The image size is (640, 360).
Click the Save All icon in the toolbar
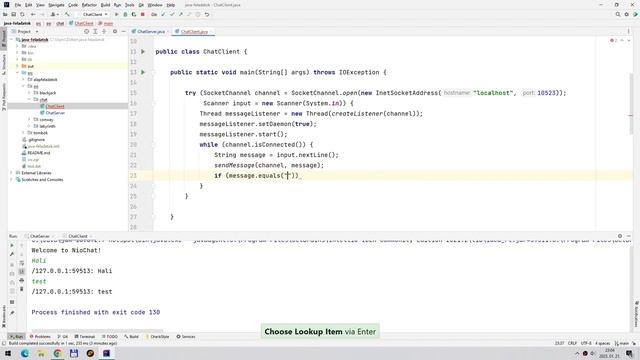13,14
